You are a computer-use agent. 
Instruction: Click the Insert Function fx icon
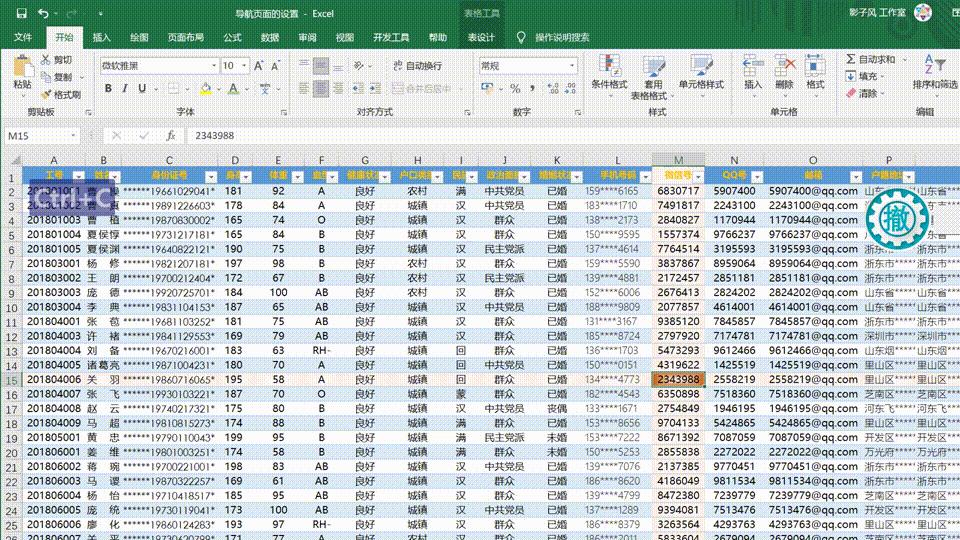[170, 135]
